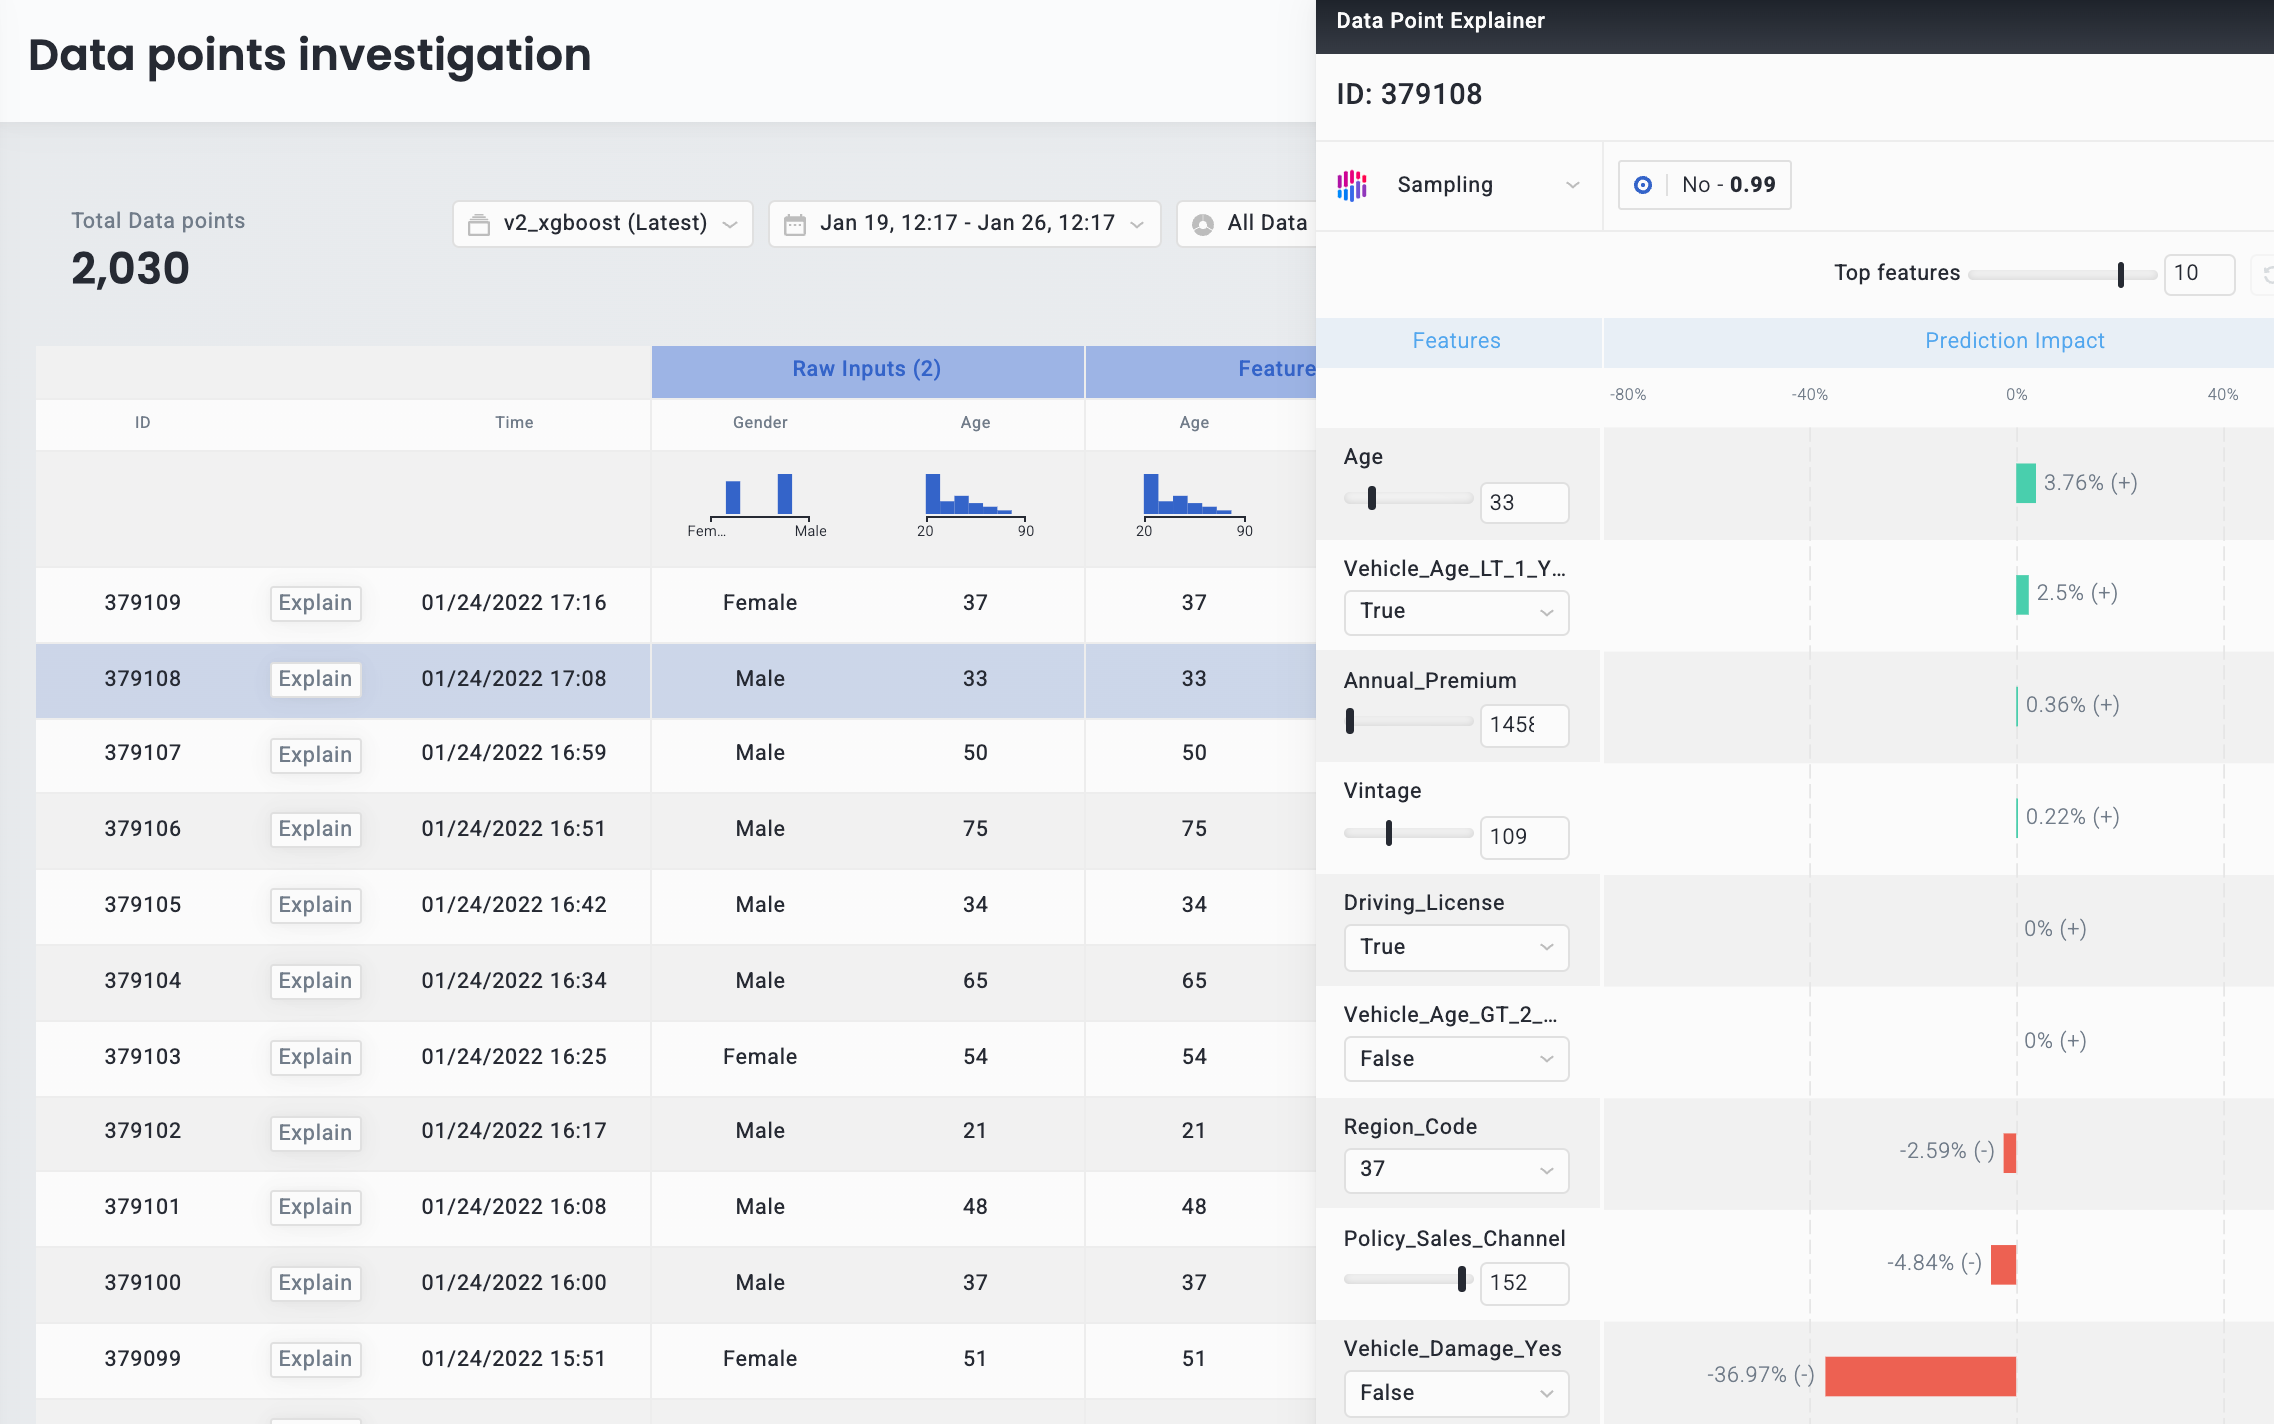Click the Raw Inputs (2) column group
This screenshot has height=1424, width=2274.
click(x=866, y=370)
